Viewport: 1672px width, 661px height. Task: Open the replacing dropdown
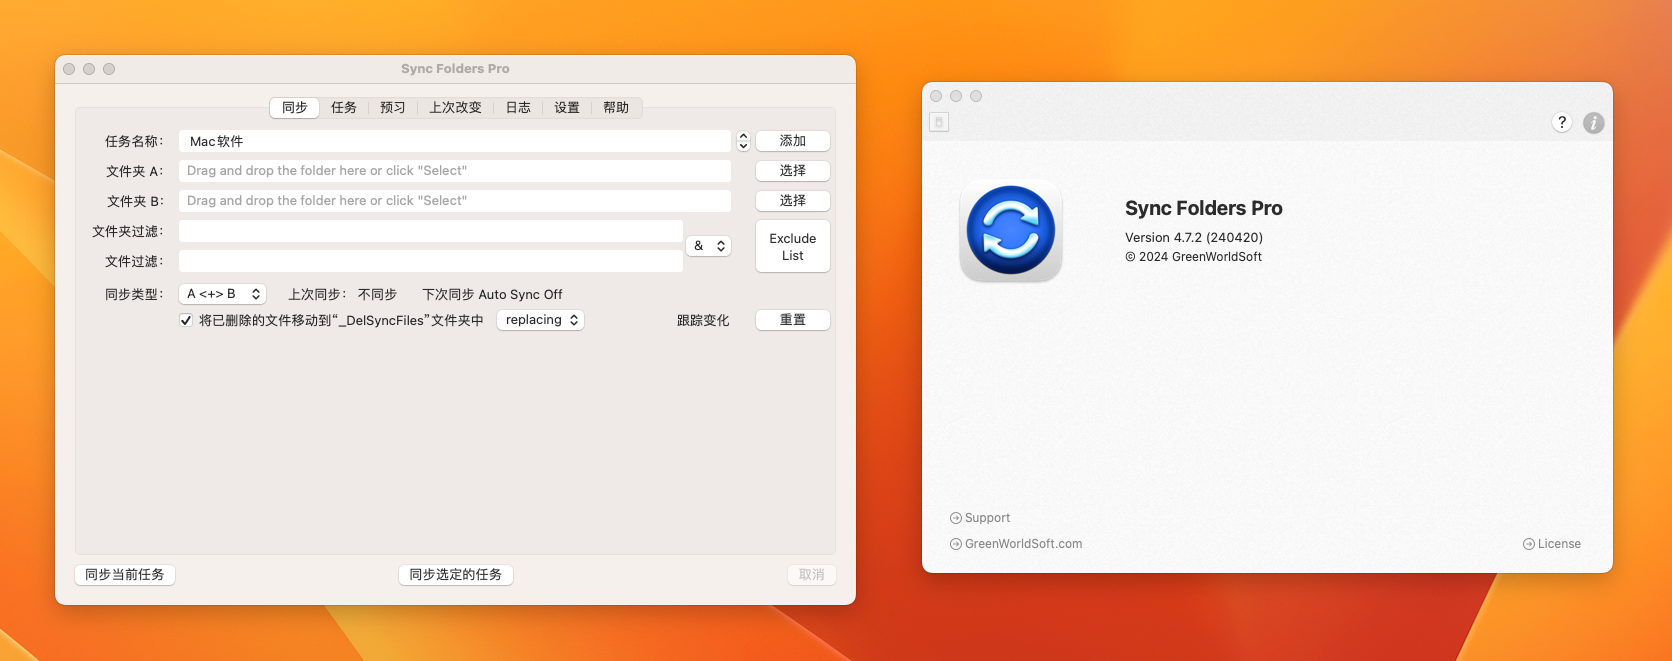point(541,320)
